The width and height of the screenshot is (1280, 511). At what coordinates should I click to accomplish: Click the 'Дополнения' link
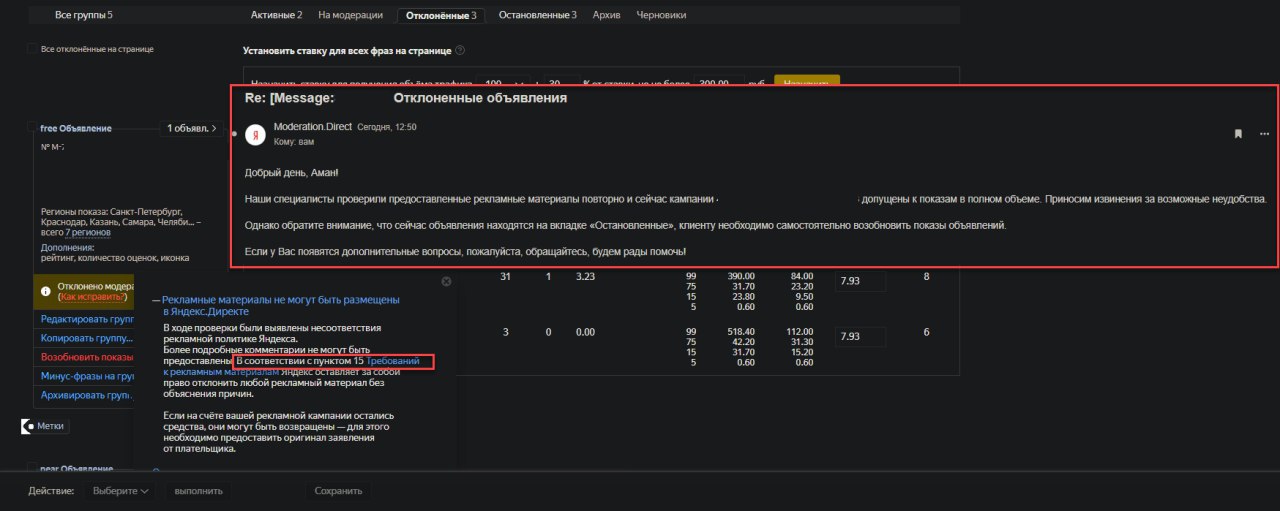pos(67,247)
